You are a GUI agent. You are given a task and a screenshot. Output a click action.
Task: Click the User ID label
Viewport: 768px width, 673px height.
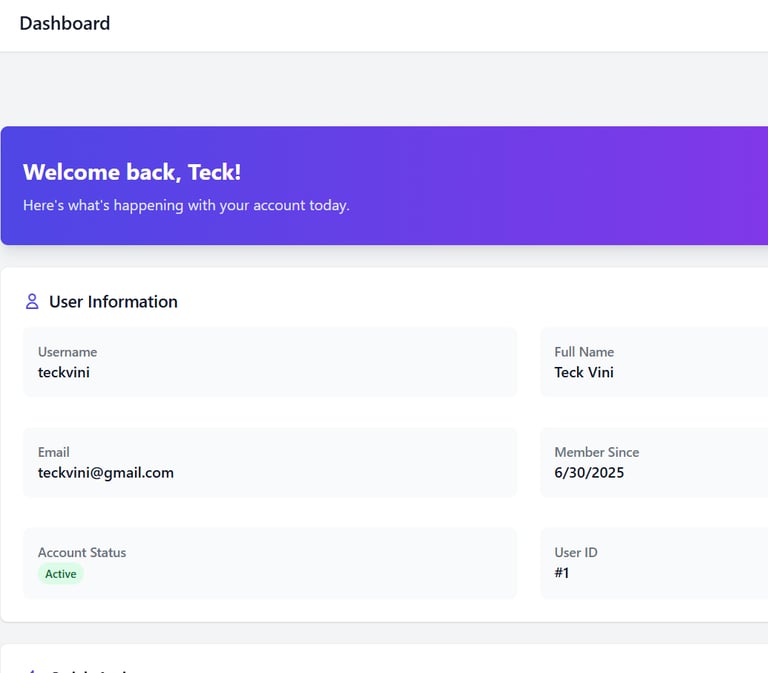coord(576,553)
